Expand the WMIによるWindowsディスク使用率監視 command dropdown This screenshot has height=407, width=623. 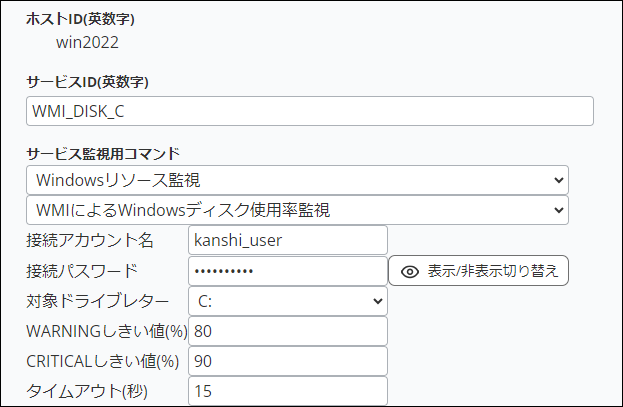(297, 210)
